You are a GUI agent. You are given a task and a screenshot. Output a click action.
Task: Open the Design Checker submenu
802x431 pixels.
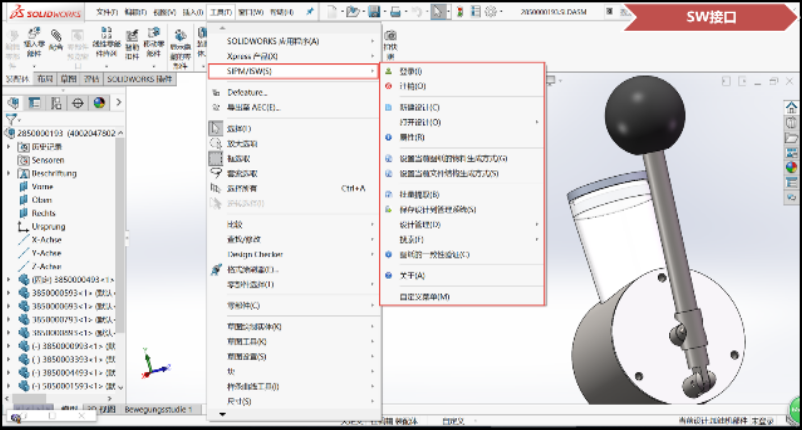click(294, 254)
